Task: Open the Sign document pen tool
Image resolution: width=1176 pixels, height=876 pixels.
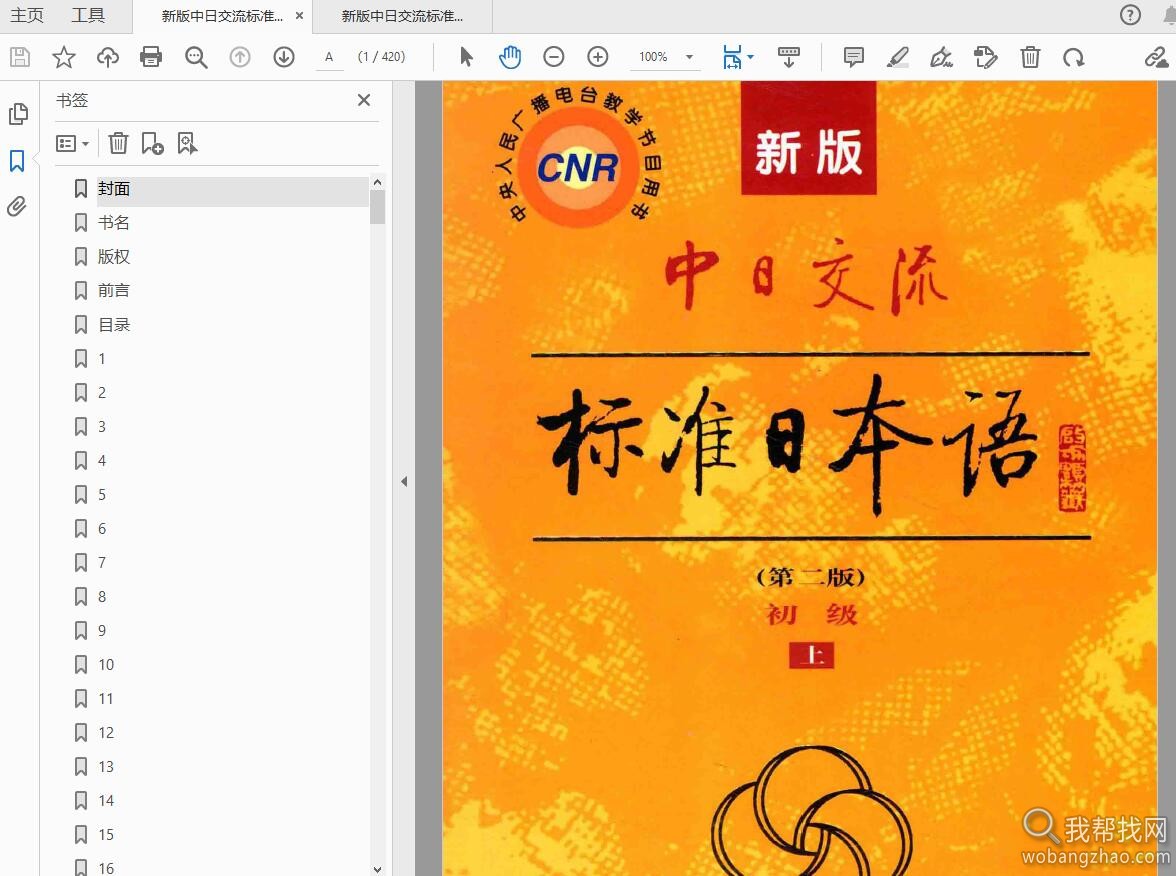Action: pos(941,57)
